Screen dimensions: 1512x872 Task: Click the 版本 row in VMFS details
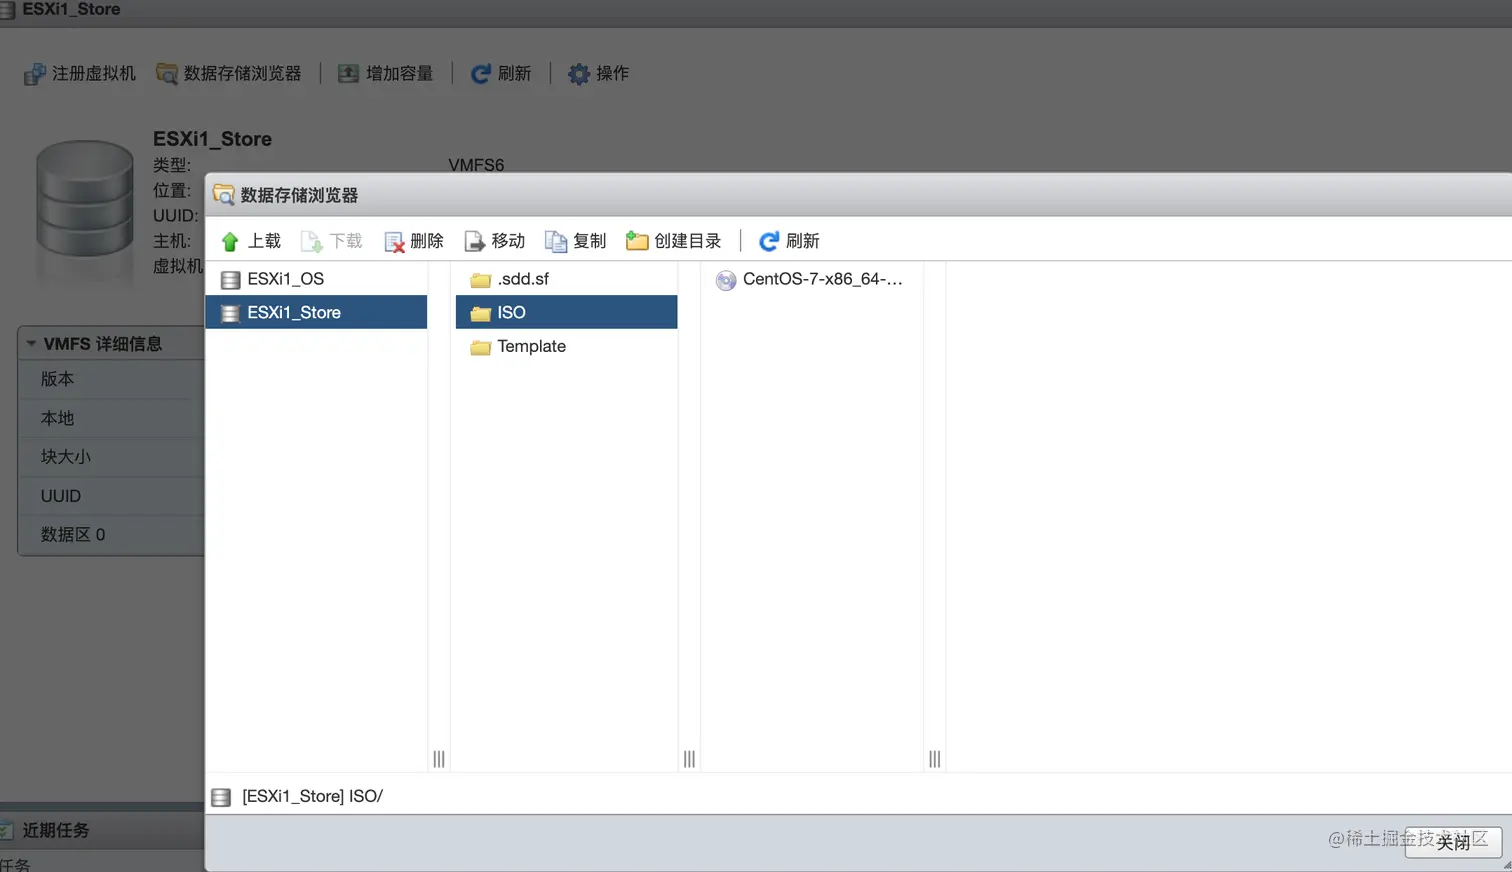pyautogui.click(x=112, y=379)
